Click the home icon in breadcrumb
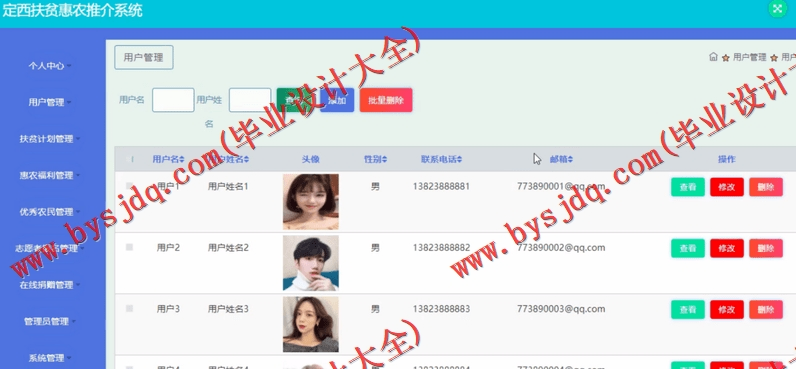Screen dimensions: 796x369 pyautogui.click(x=713, y=57)
